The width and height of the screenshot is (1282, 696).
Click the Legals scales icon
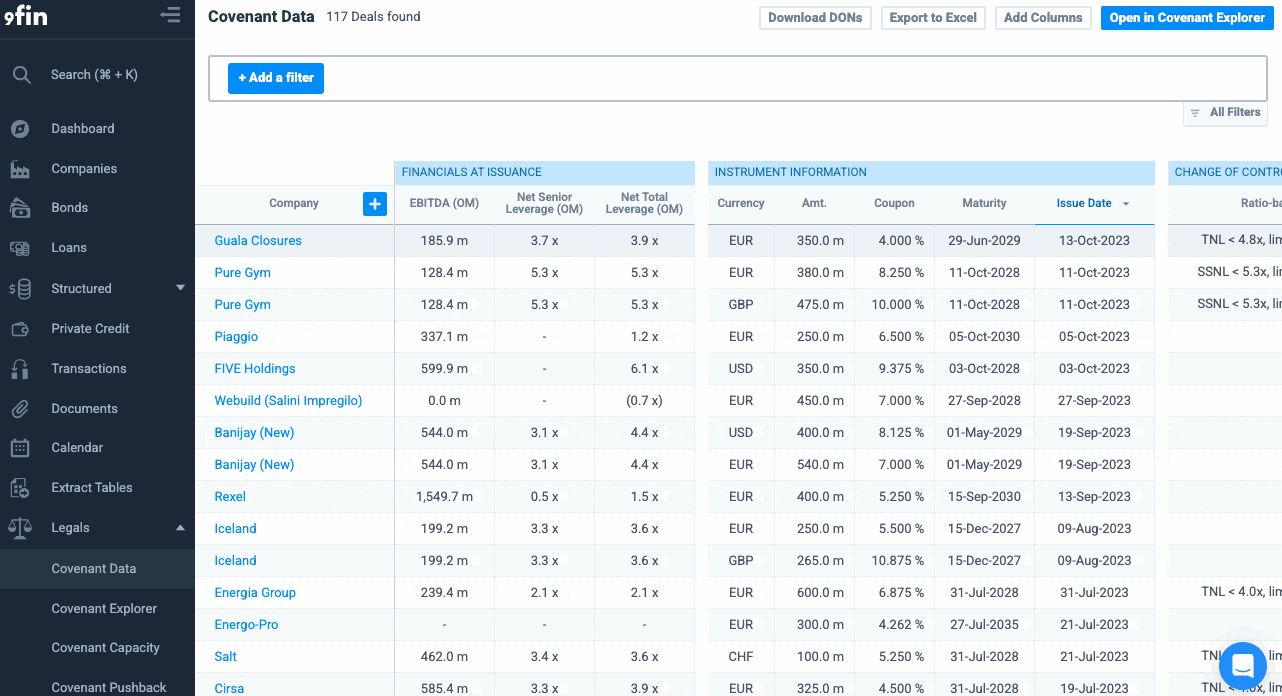20,528
